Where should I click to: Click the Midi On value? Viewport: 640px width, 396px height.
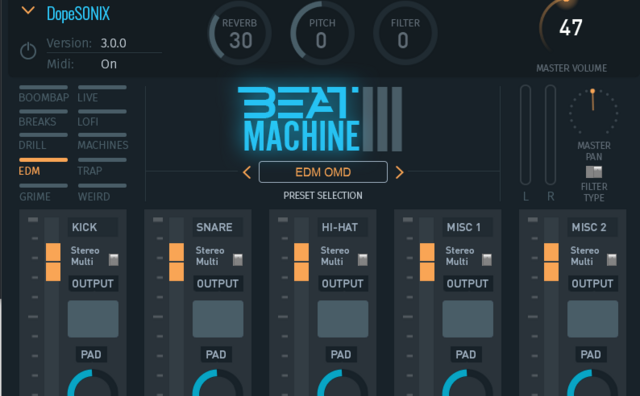click(x=109, y=64)
